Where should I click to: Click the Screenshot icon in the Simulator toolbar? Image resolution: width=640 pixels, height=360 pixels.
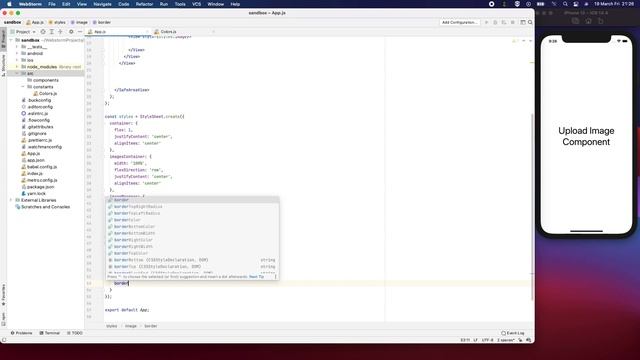coord(575,21)
